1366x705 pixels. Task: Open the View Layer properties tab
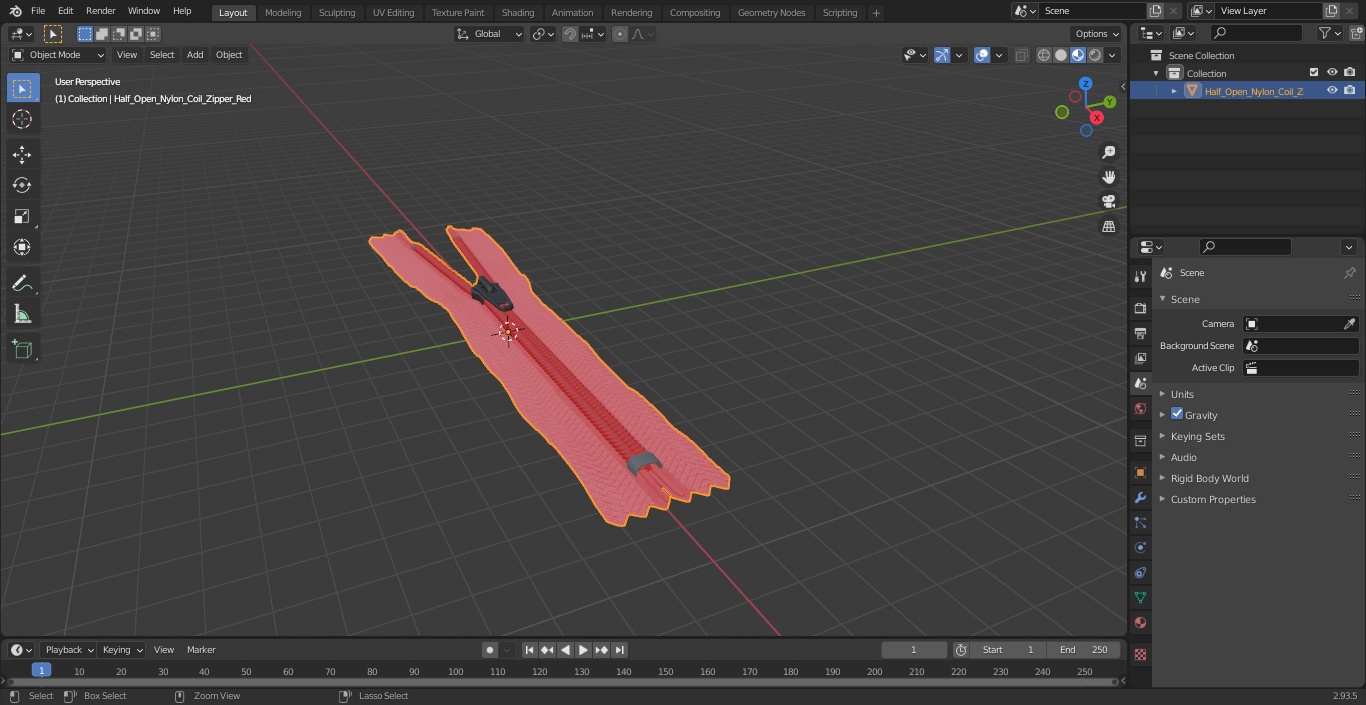pos(1140,358)
